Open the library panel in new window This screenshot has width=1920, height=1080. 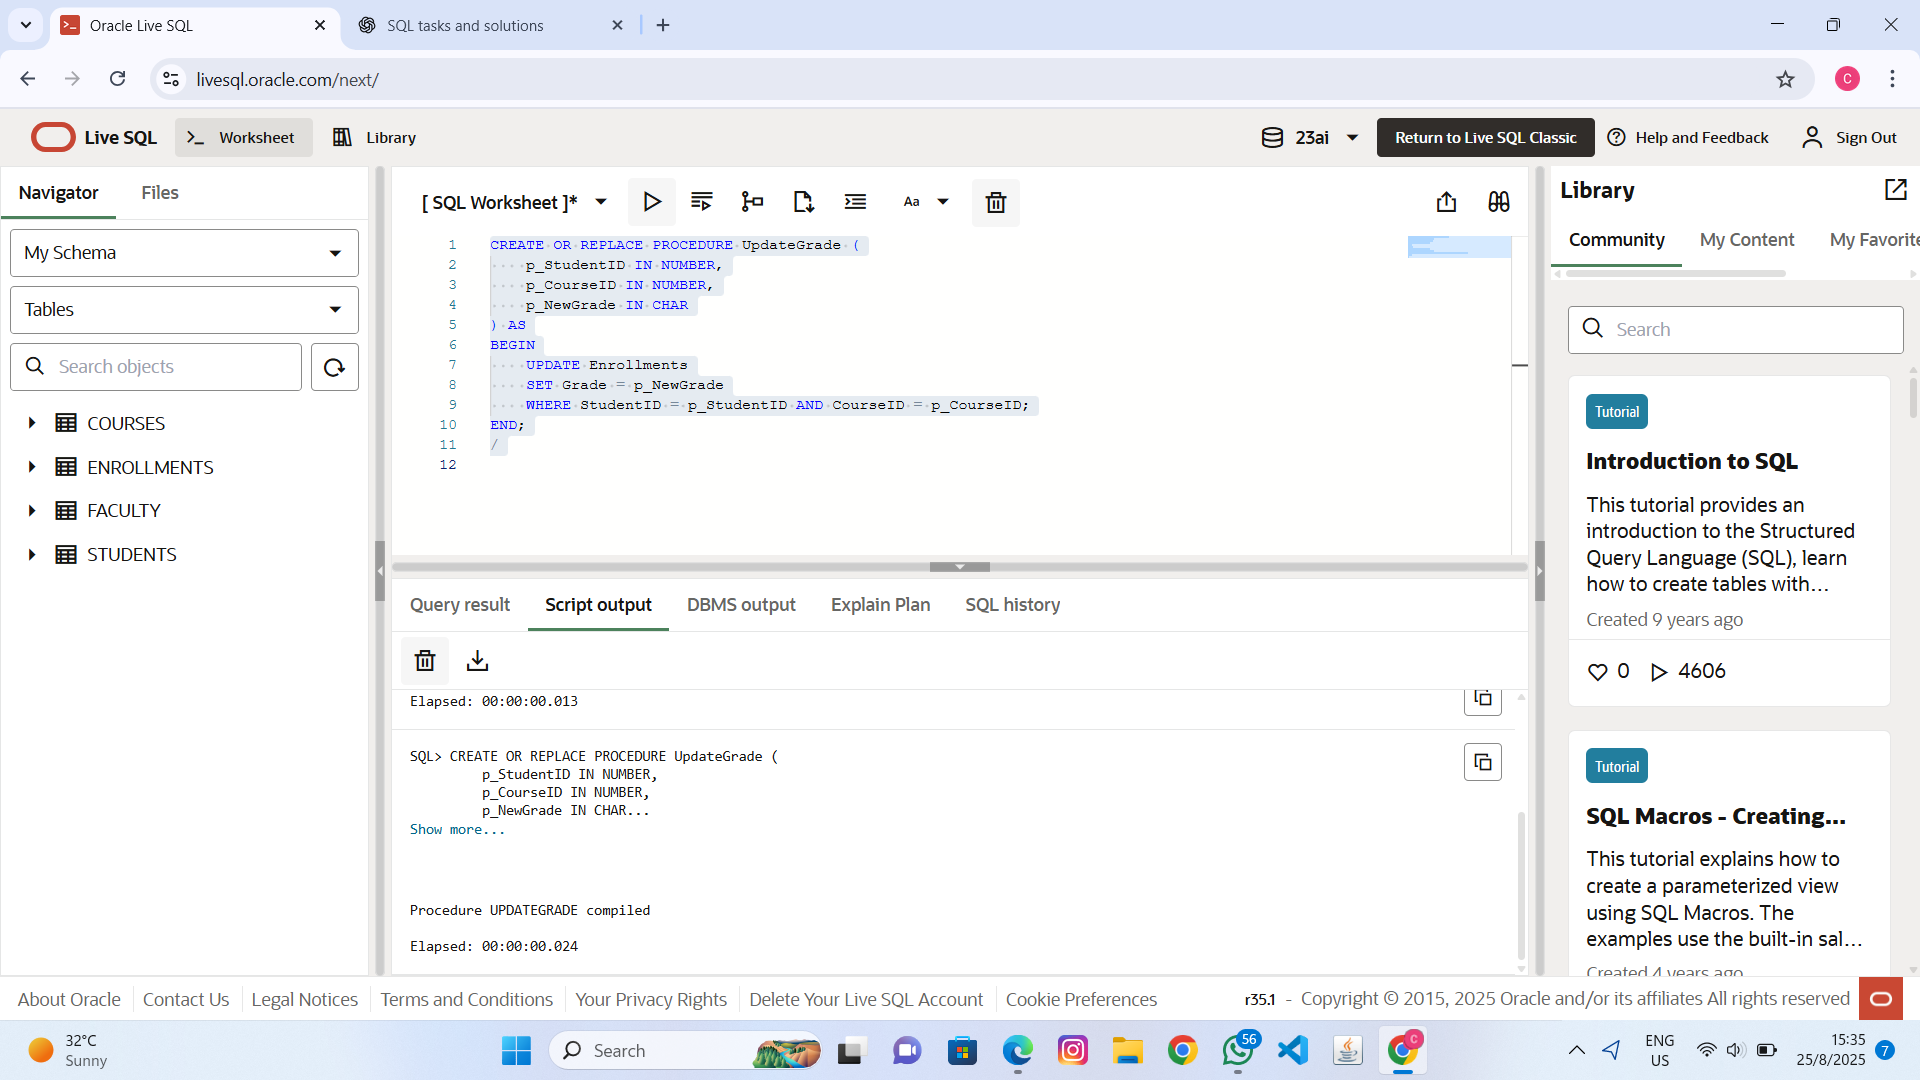click(x=1895, y=190)
